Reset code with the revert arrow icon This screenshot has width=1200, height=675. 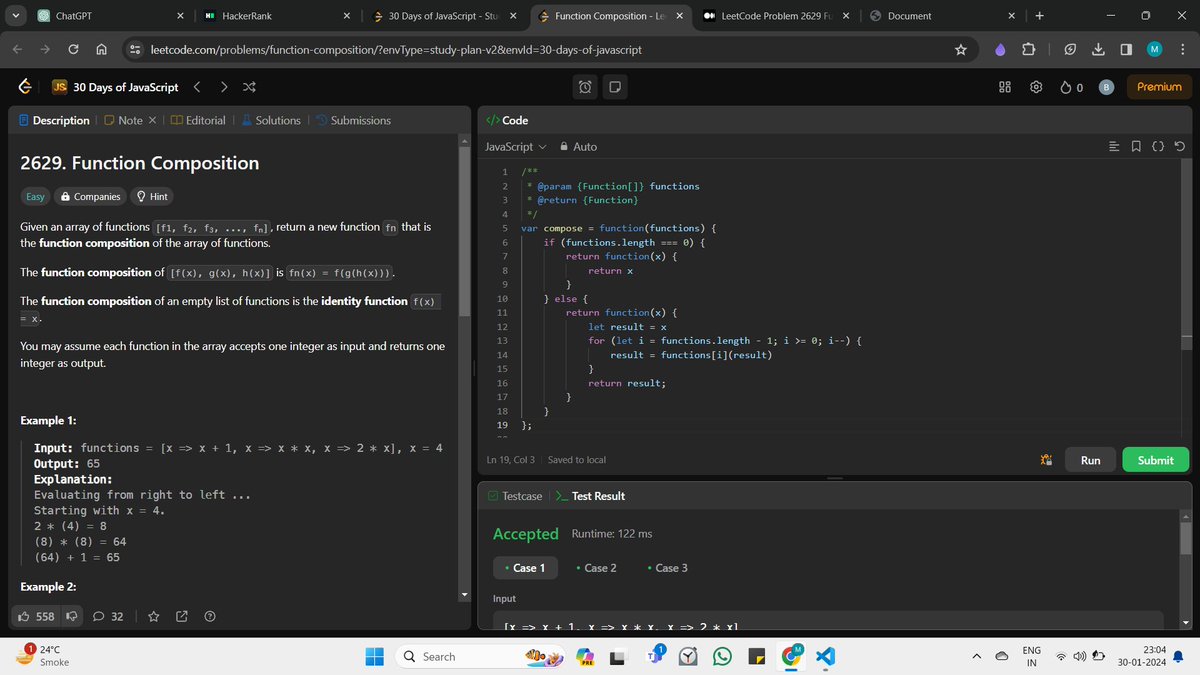1180,146
